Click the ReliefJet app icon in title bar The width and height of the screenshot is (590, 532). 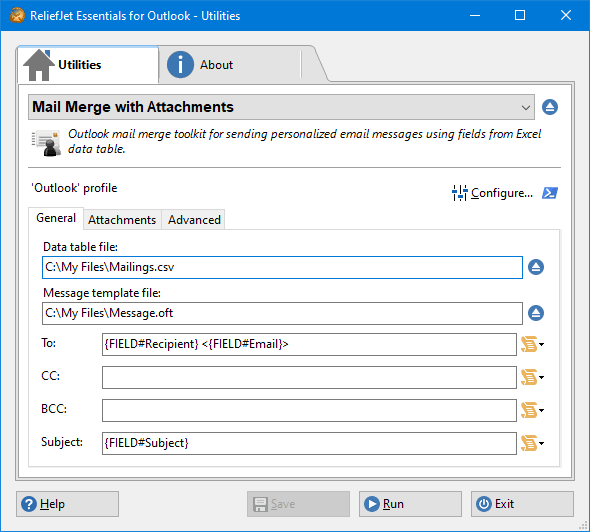17,16
